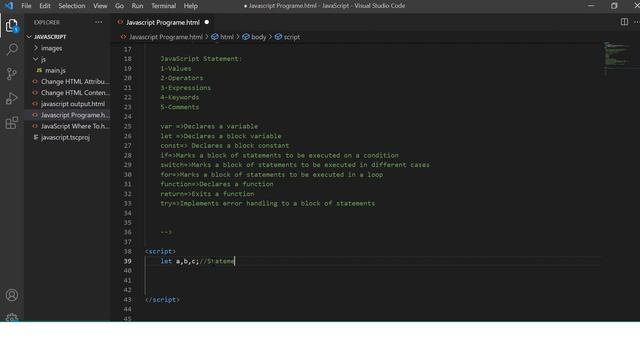This screenshot has width=640, height=360.
Task: Click the body breadcrumb item
Action: [254, 37]
